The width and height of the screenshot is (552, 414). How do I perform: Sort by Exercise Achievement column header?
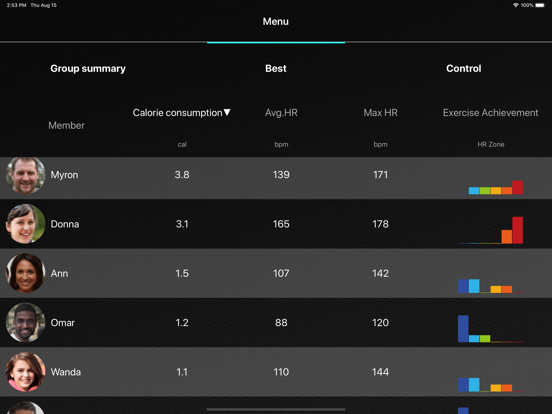490,113
